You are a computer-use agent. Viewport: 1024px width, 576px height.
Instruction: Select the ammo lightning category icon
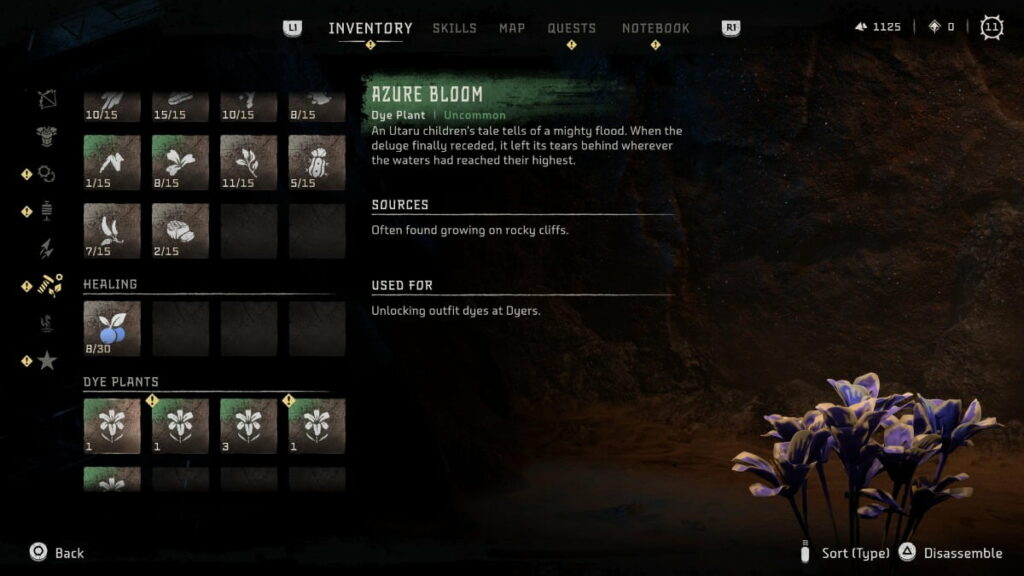pyautogui.click(x=46, y=248)
